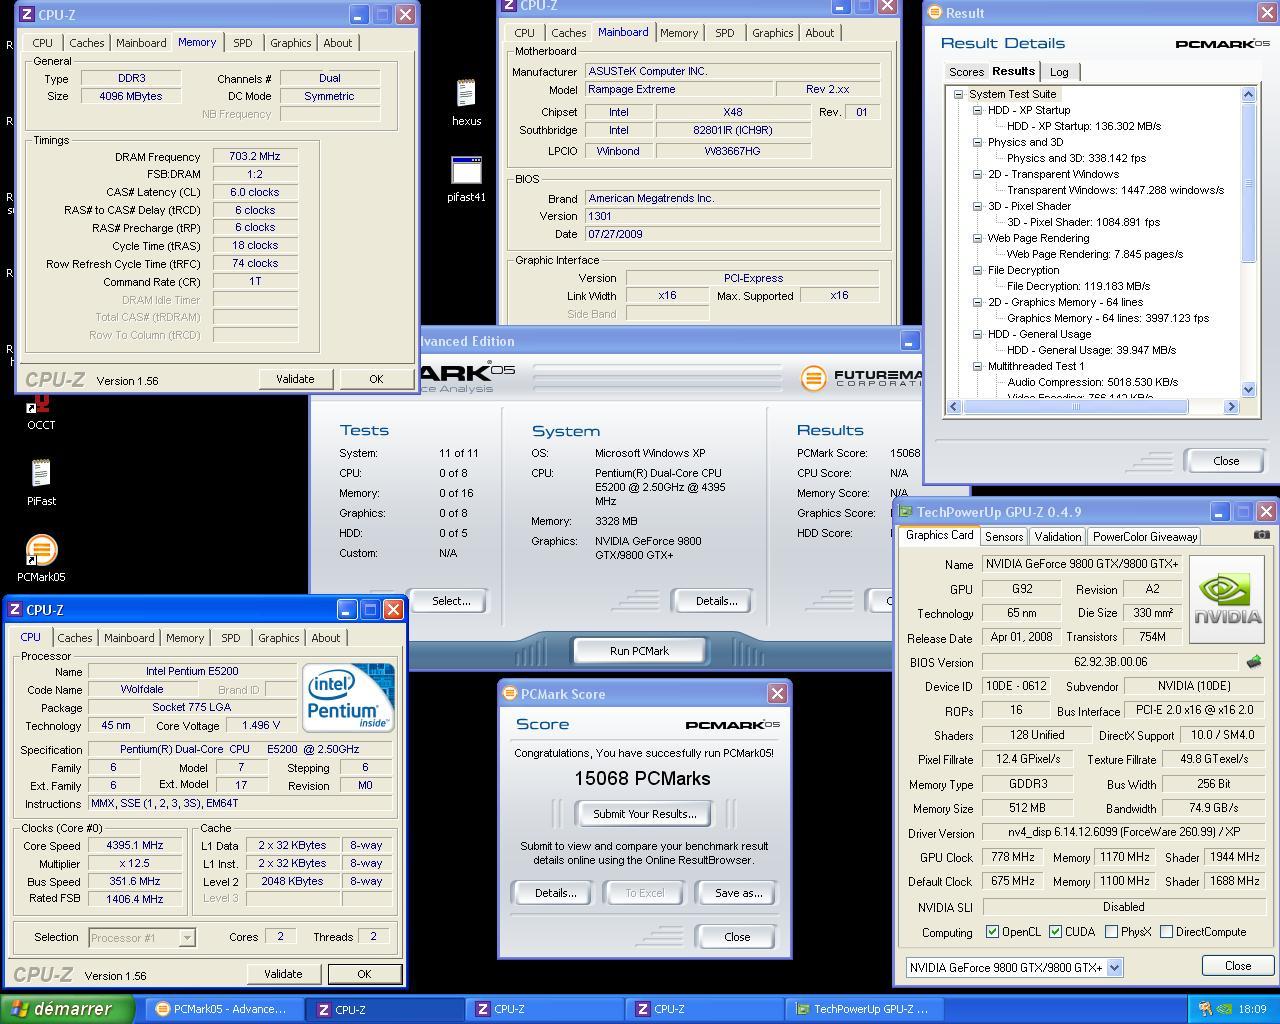1280x1024 pixels.
Task: Click Submit Your Results button
Action: 644,814
